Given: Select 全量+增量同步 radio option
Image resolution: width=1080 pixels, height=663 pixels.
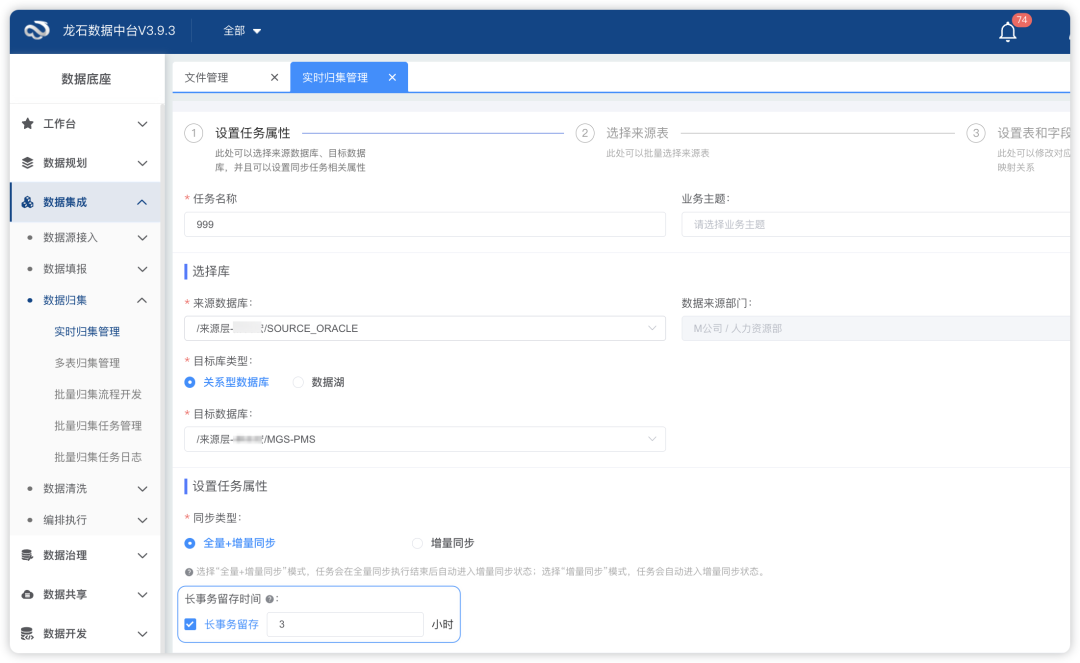Looking at the screenshot, I should click(x=189, y=544).
